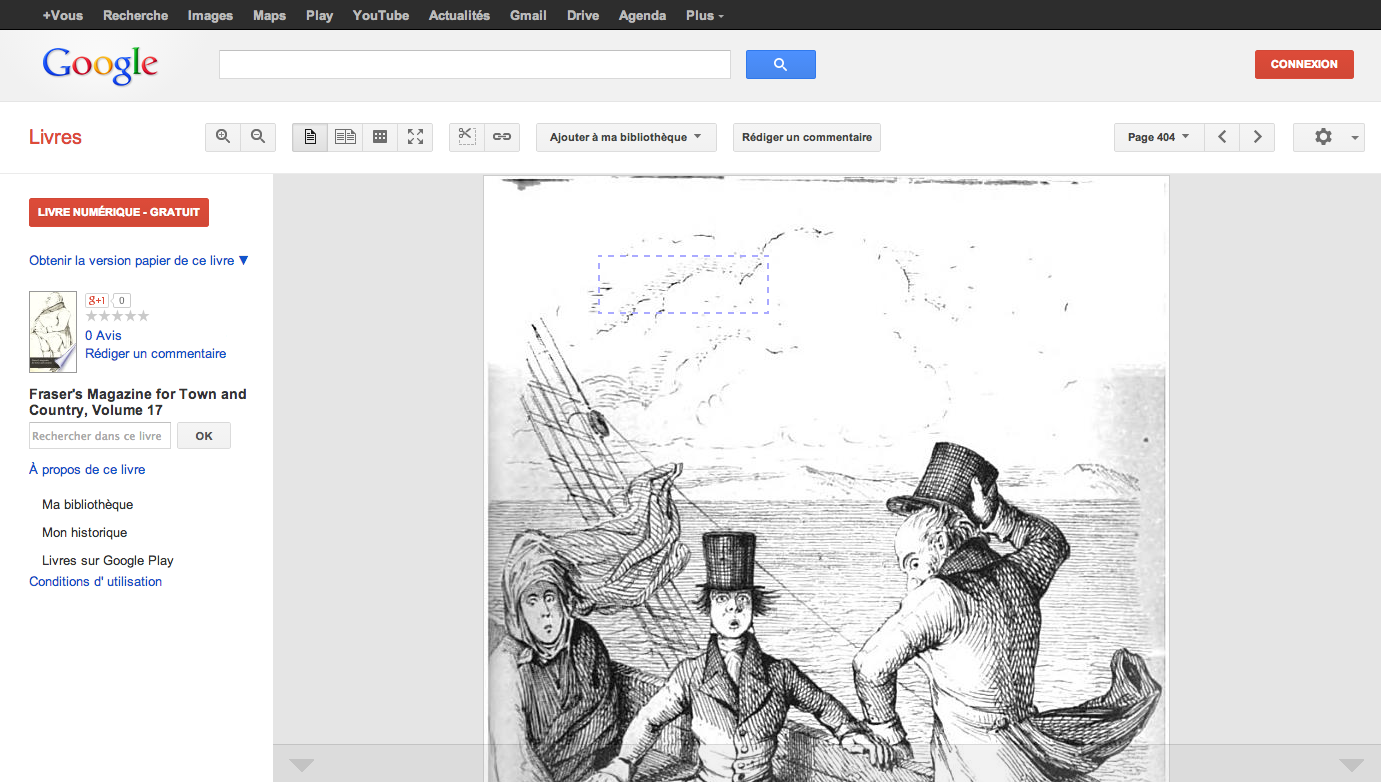The image size is (1381, 782).
Task: Click the Livres heading link
Action: point(55,137)
